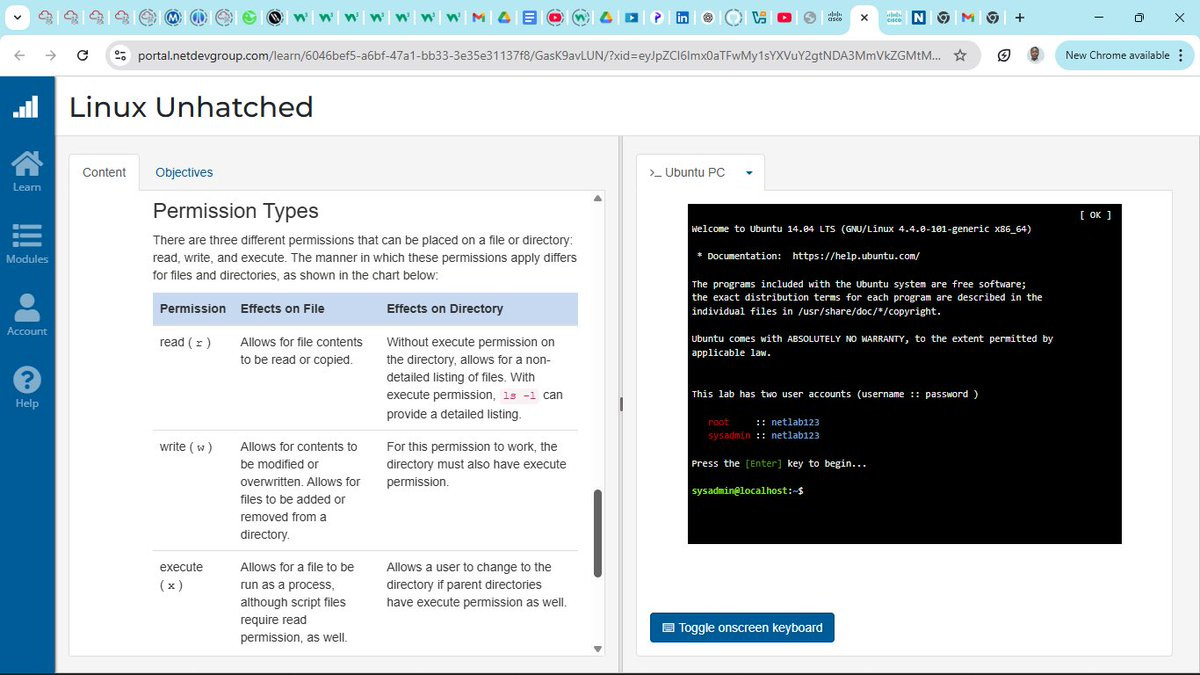Click the pane divider resize handle
This screenshot has height=675, width=1200.
pos(620,404)
